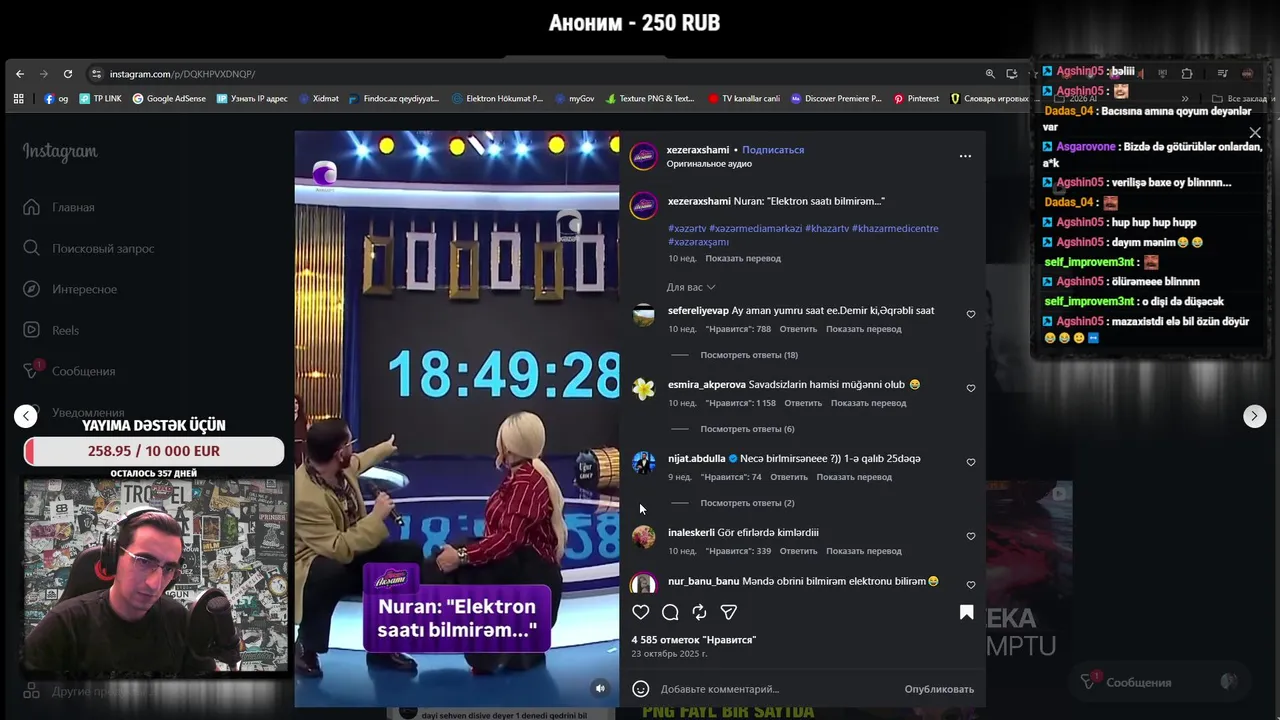Like sefereliyevap's comment

971,314
